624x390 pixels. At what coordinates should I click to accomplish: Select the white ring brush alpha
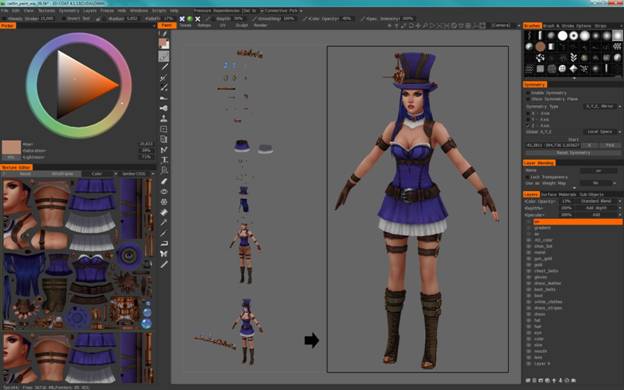click(573, 36)
